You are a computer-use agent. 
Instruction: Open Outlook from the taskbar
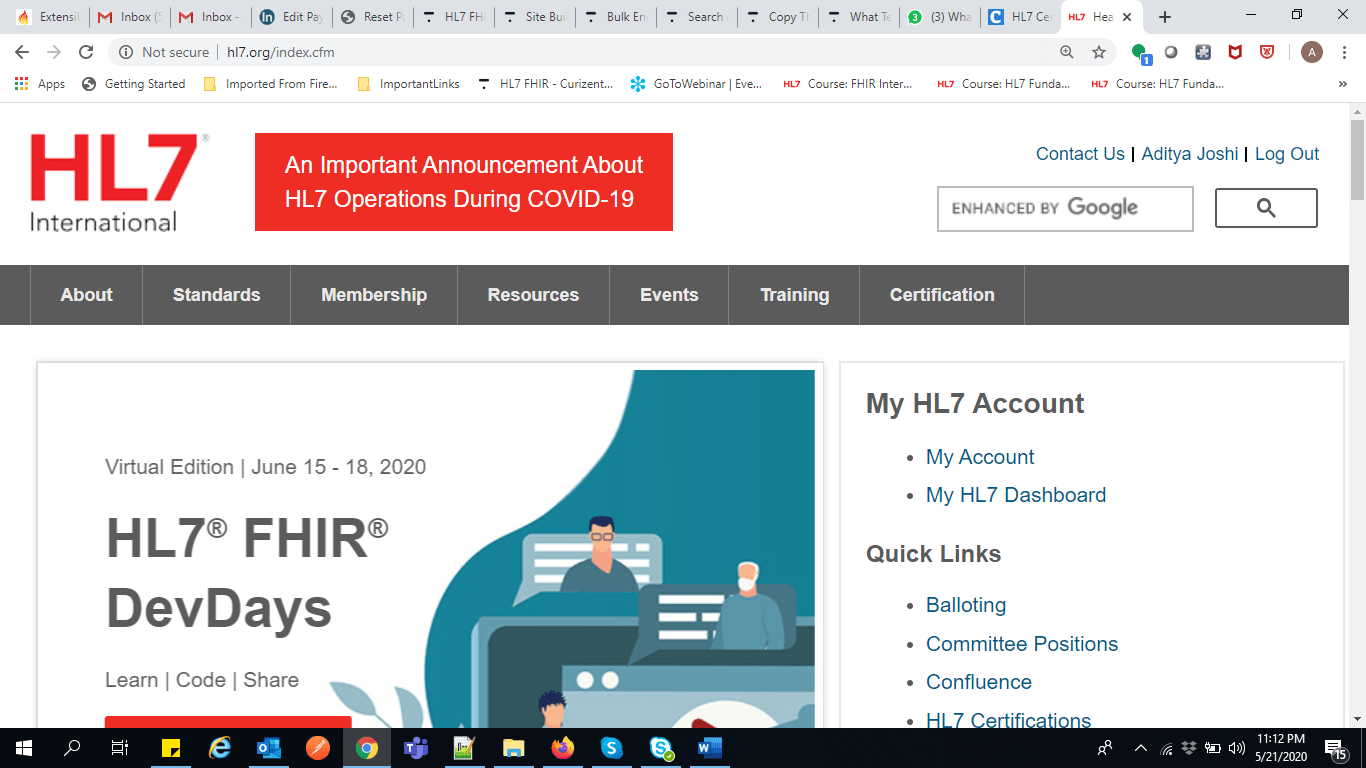point(268,748)
